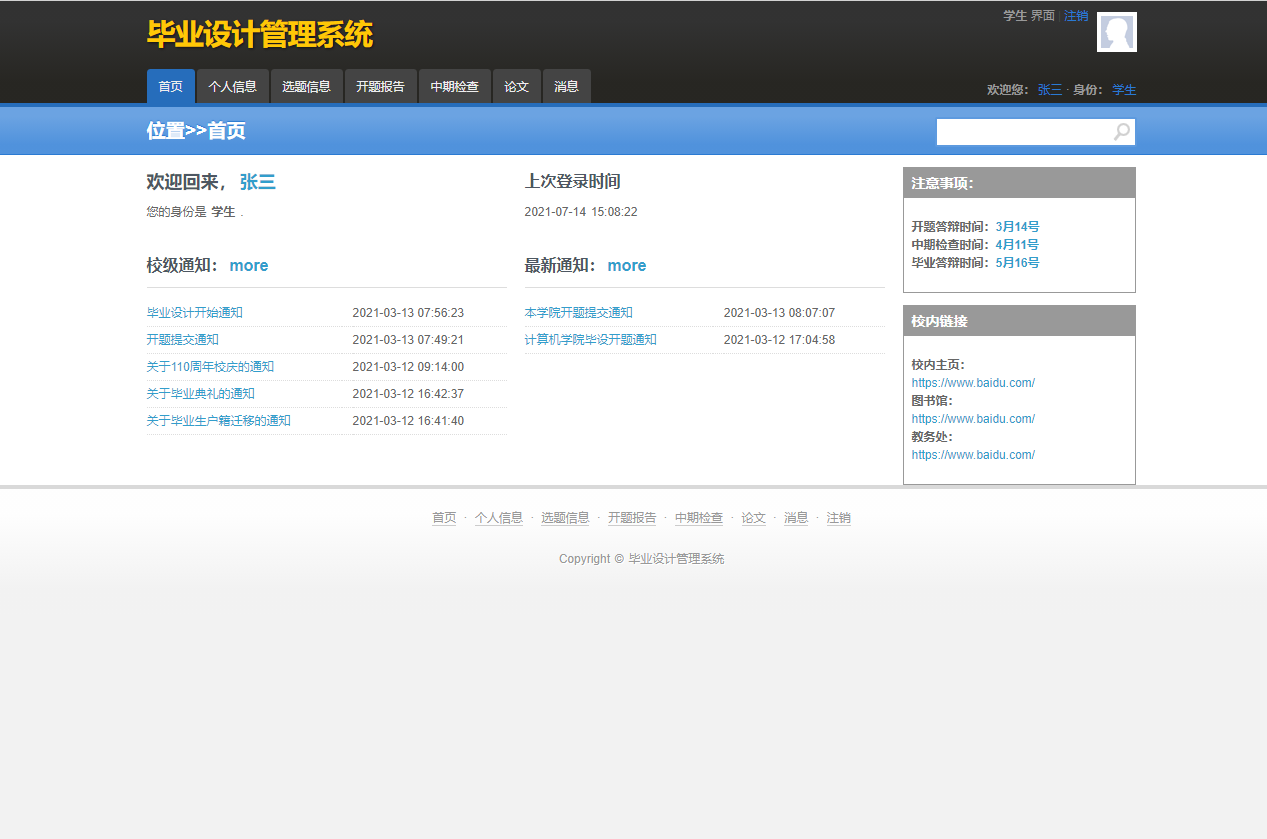The width and height of the screenshot is (1267, 839).
Task: Open more school-level notices
Action: point(248,265)
